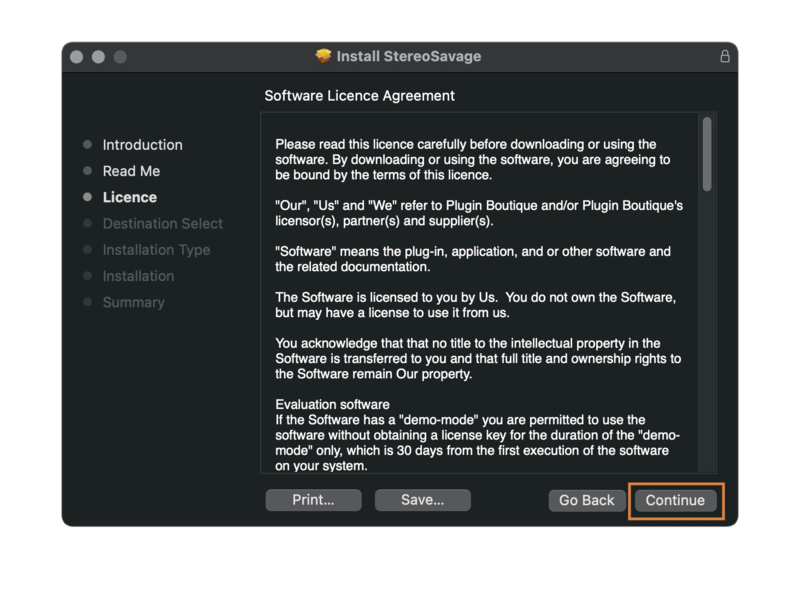Click the Software Licence Agreement heading
The image size is (800, 608).
click(359, 96)
